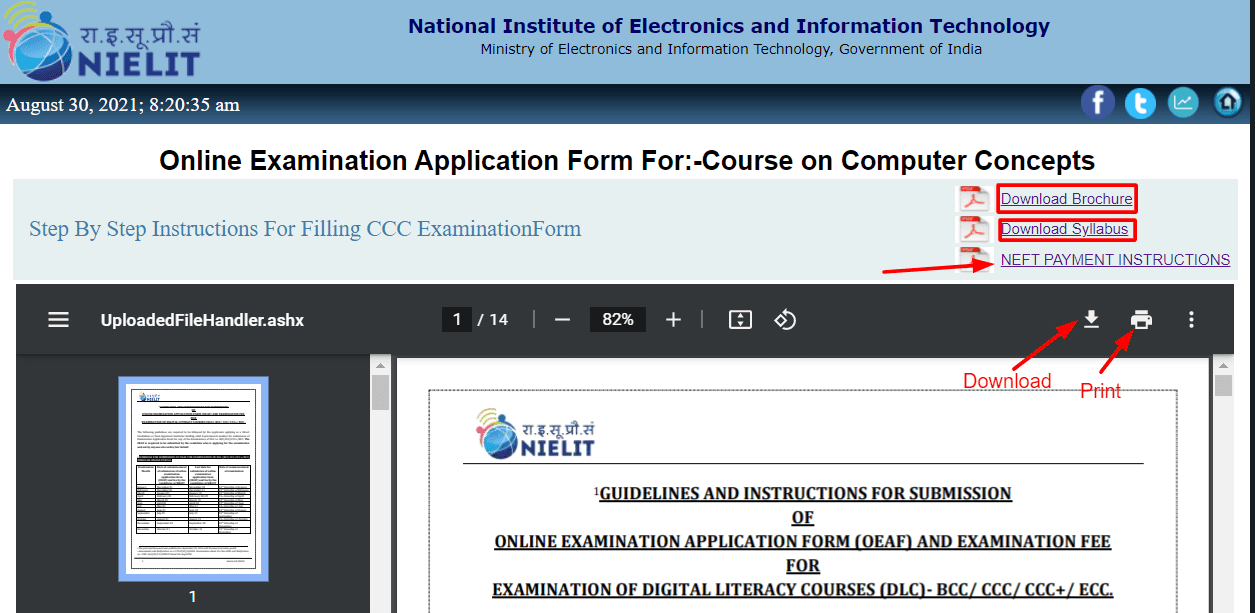Click the print icon in the PDF toolbar
Viewport: 1255px width, 613px height.
click(x=1141, y=319)
